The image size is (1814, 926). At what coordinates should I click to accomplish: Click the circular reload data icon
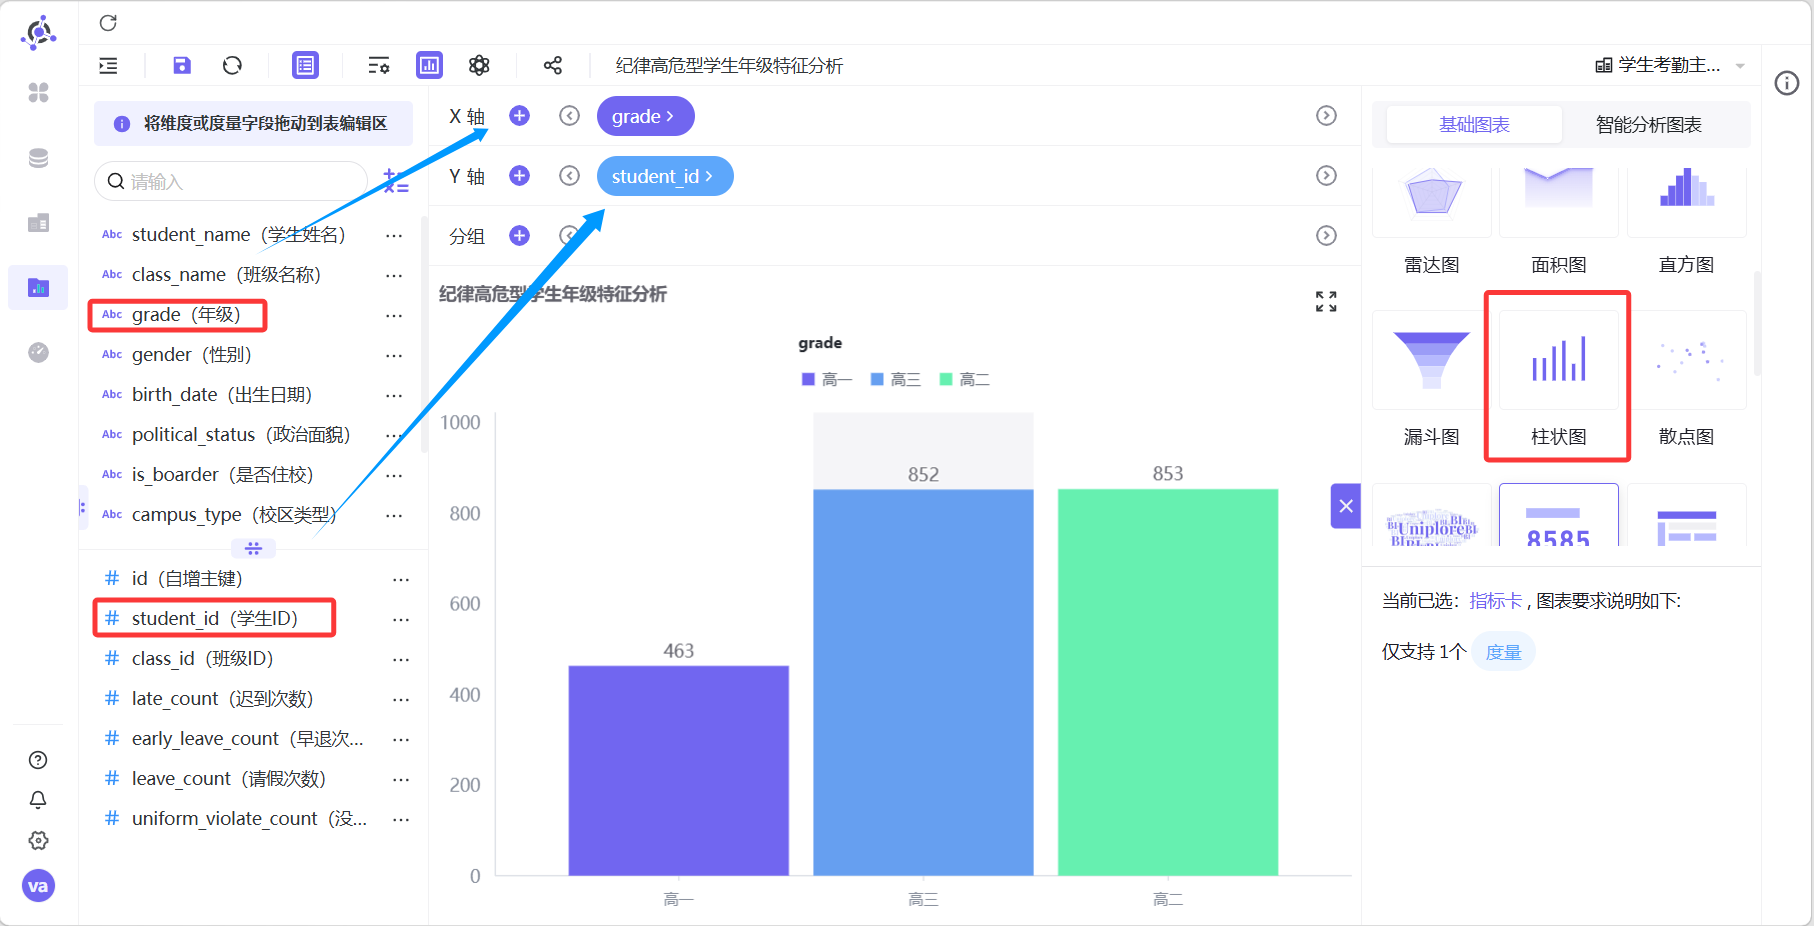[x=232, y=65]
